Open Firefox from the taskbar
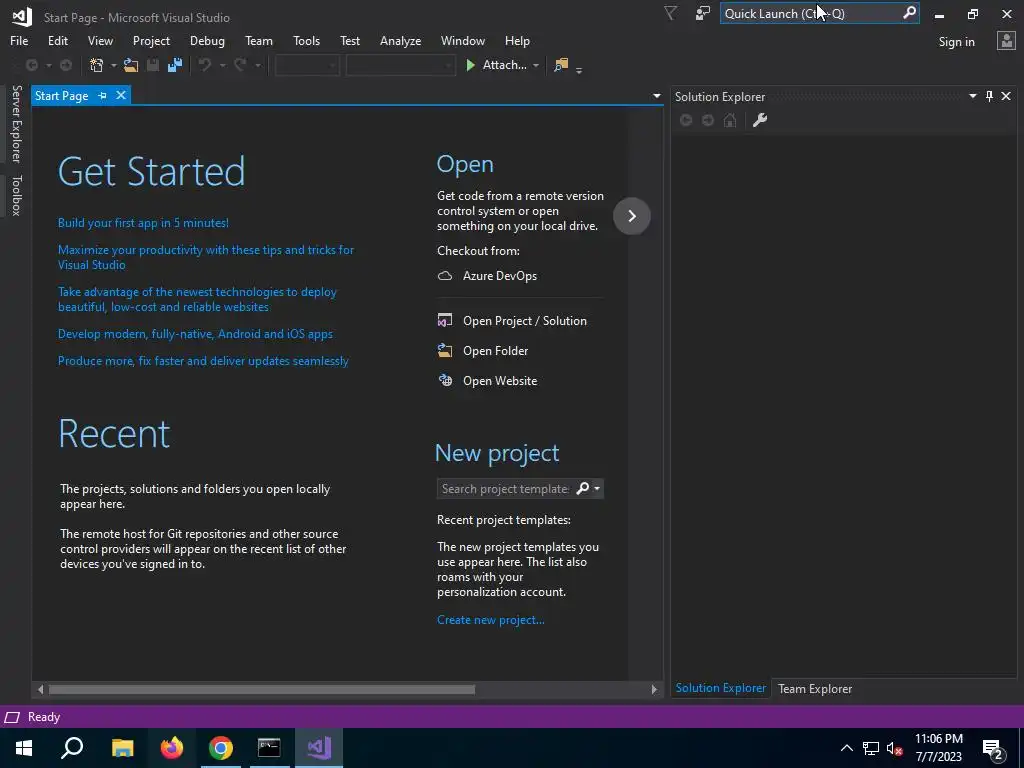The image size is (1024, 768). [x=172, y=748]
